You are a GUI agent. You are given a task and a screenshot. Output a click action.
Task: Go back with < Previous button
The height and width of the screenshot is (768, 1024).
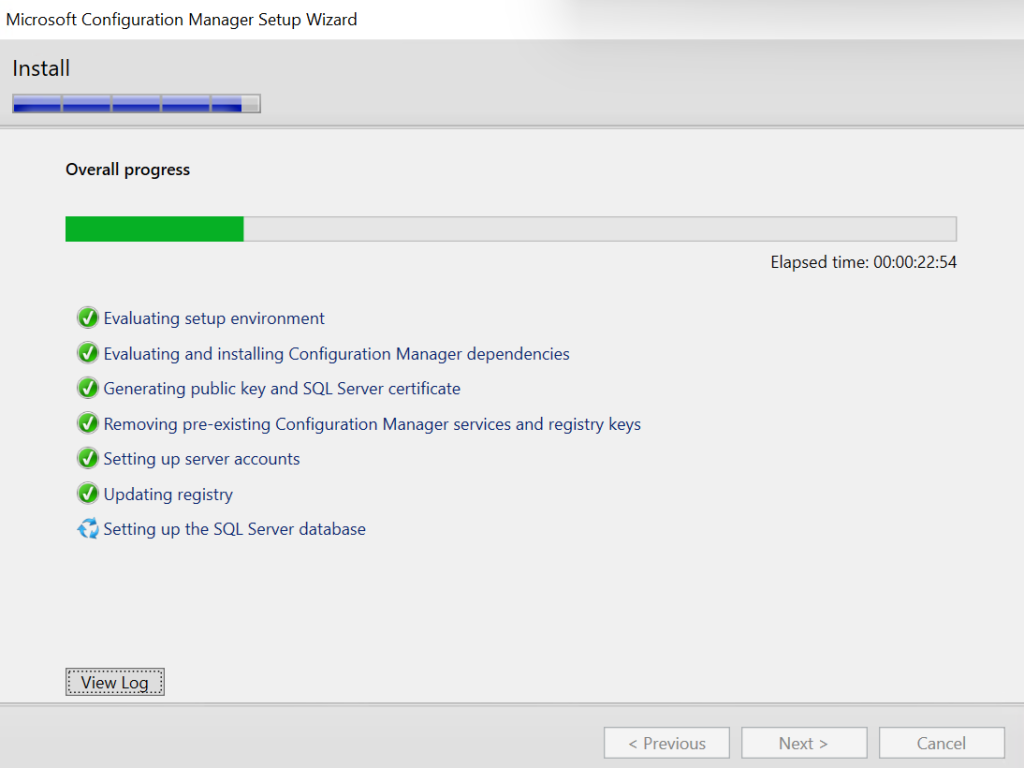coord(666,743)
